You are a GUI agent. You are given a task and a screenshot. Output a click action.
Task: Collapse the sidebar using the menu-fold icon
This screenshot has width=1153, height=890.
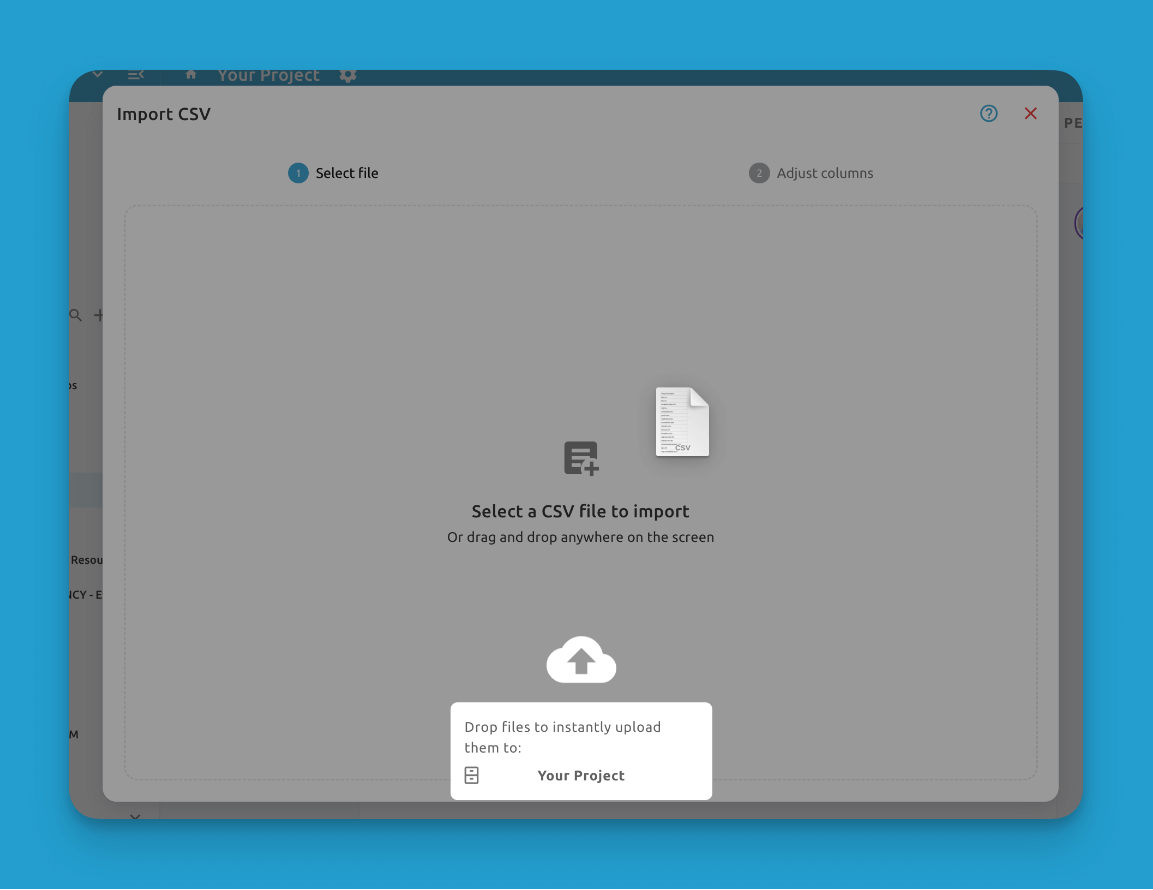tap(136, 75)
